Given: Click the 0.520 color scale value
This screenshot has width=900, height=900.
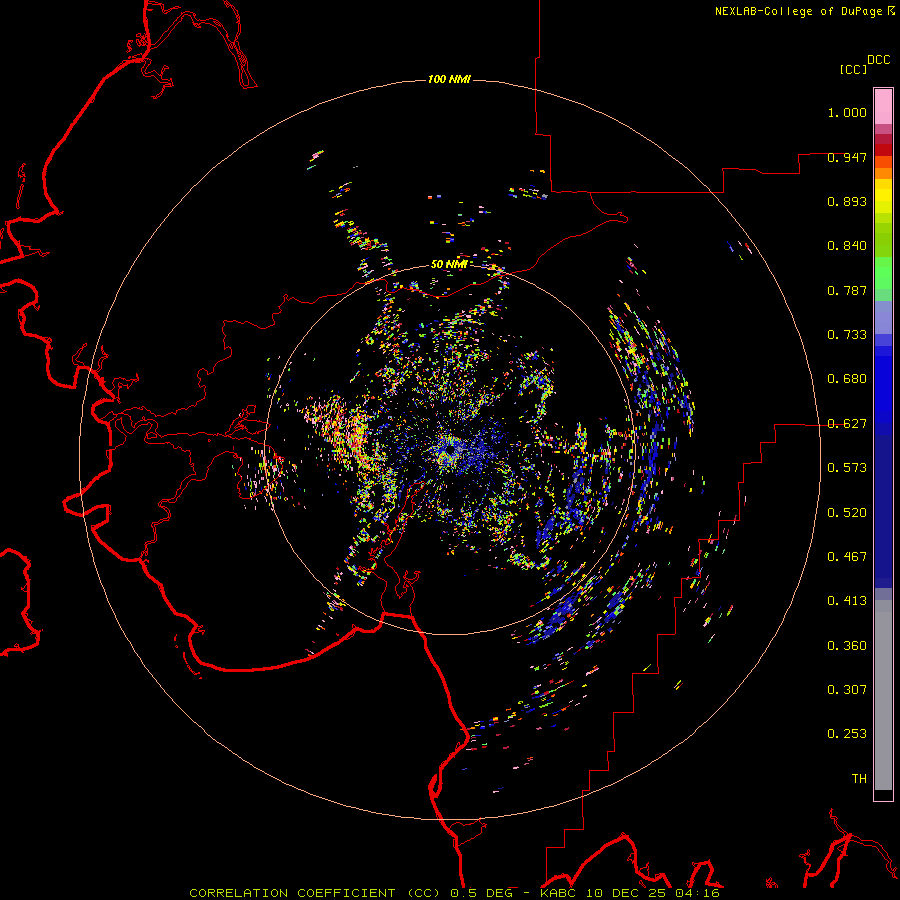Looking at the screenshot, I should point(847,513).
